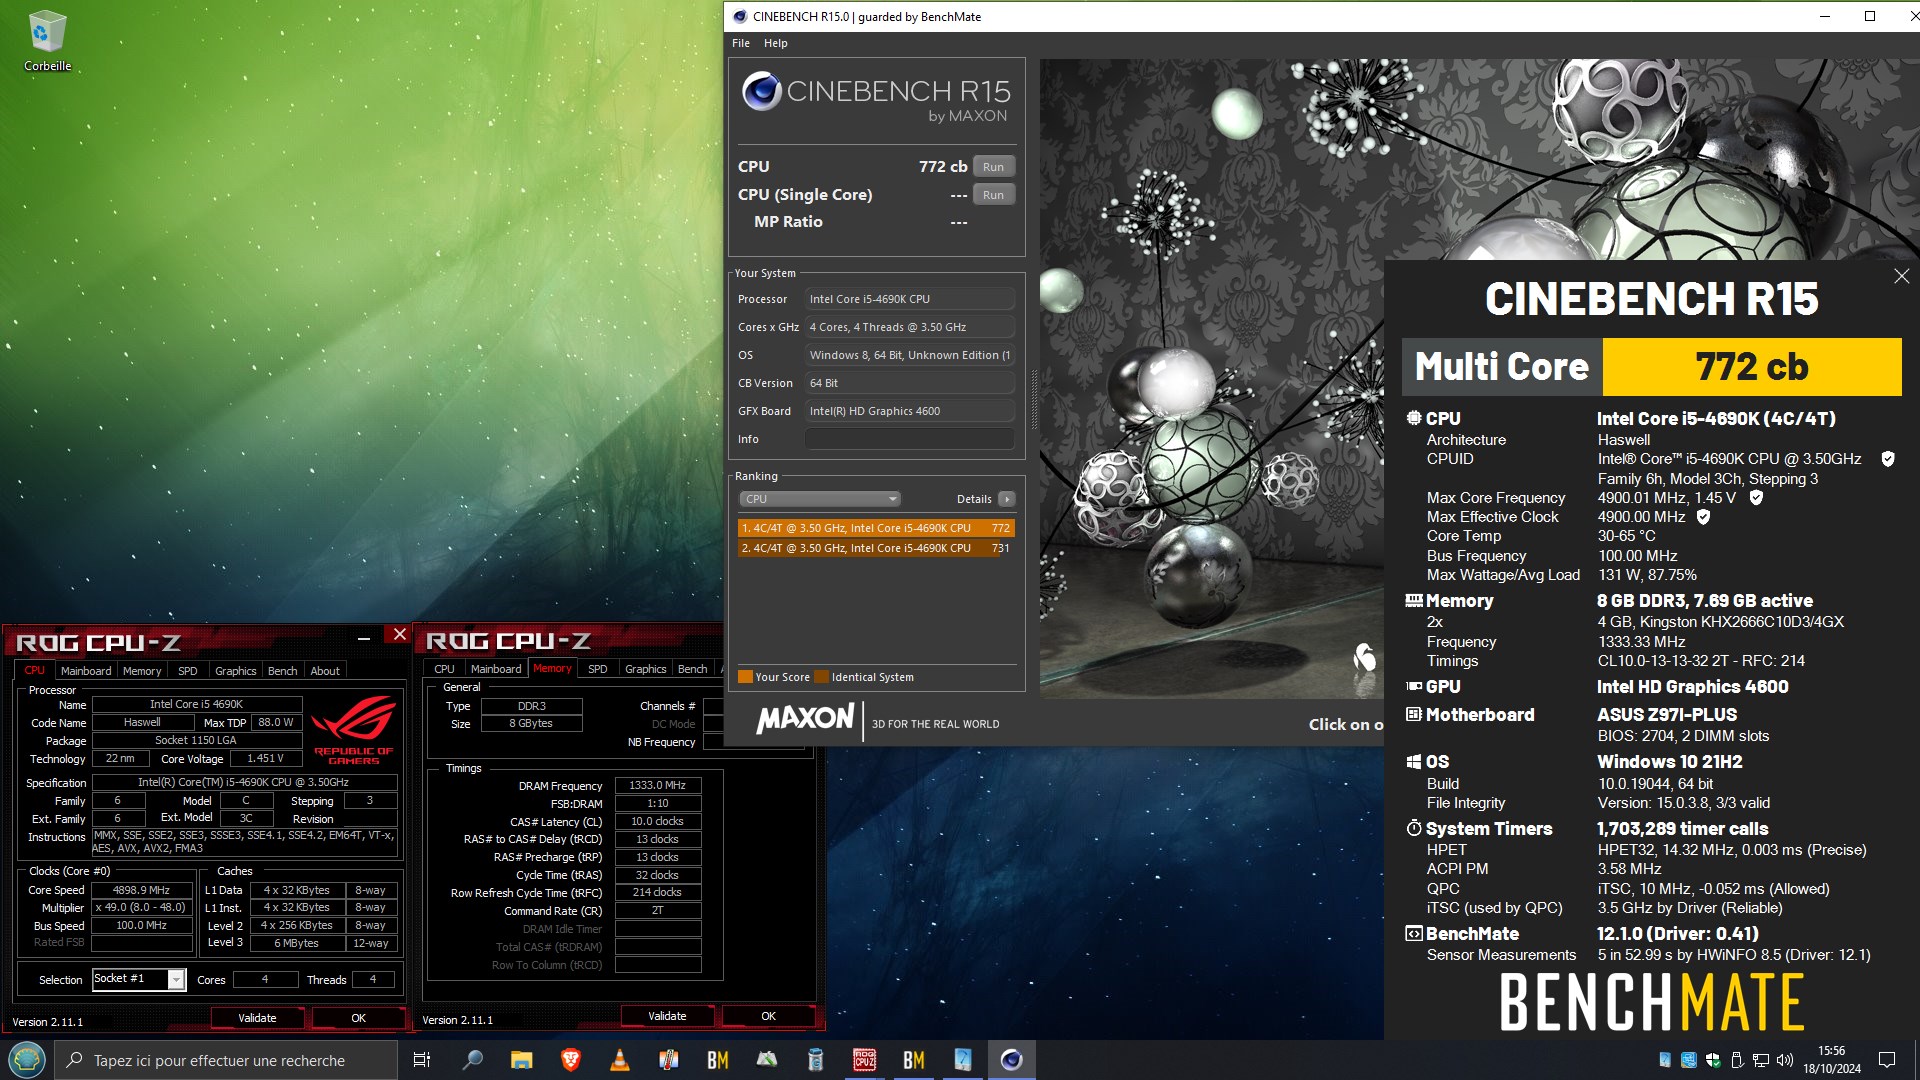Open Bench tab in right CPU-Z window
This screenshot has width=1920, height=1080.
[692, 669]
